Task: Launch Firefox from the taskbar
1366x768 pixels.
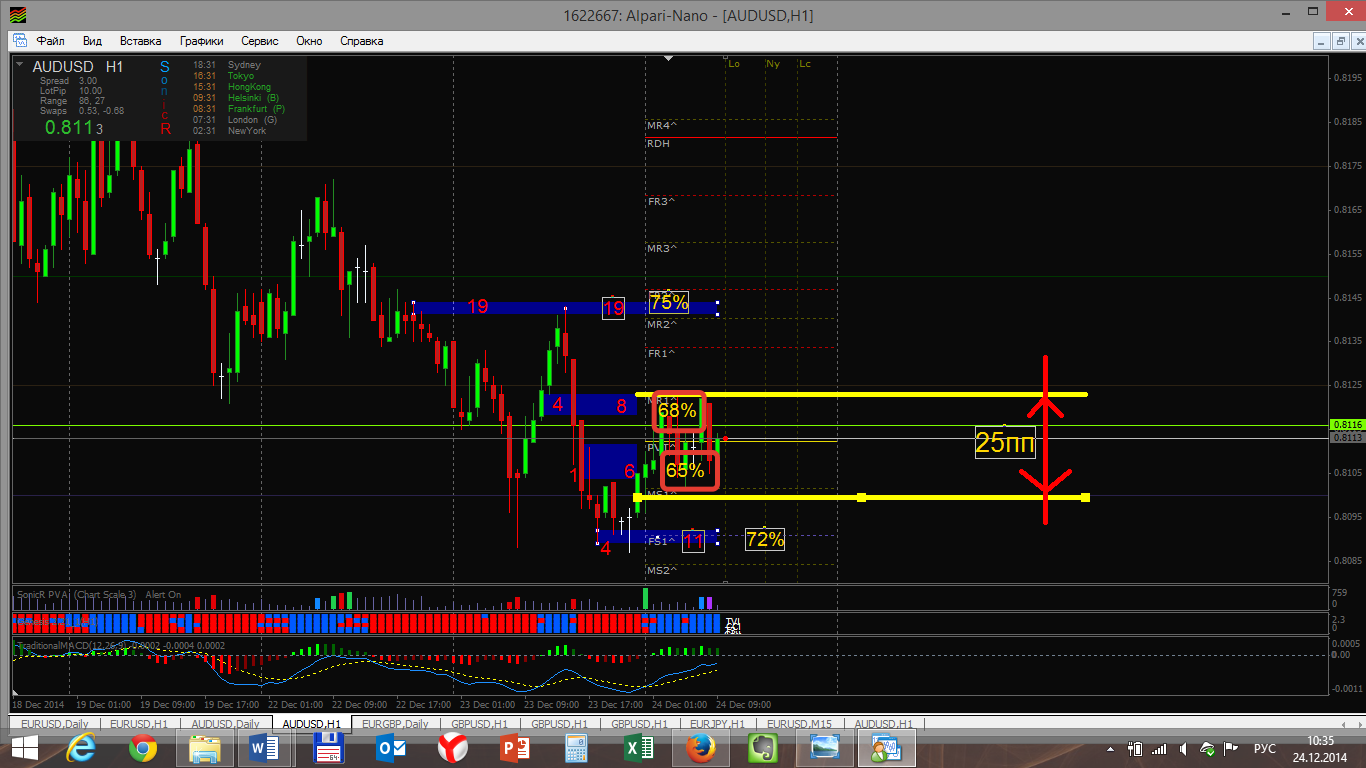Action: coord(700,748)
